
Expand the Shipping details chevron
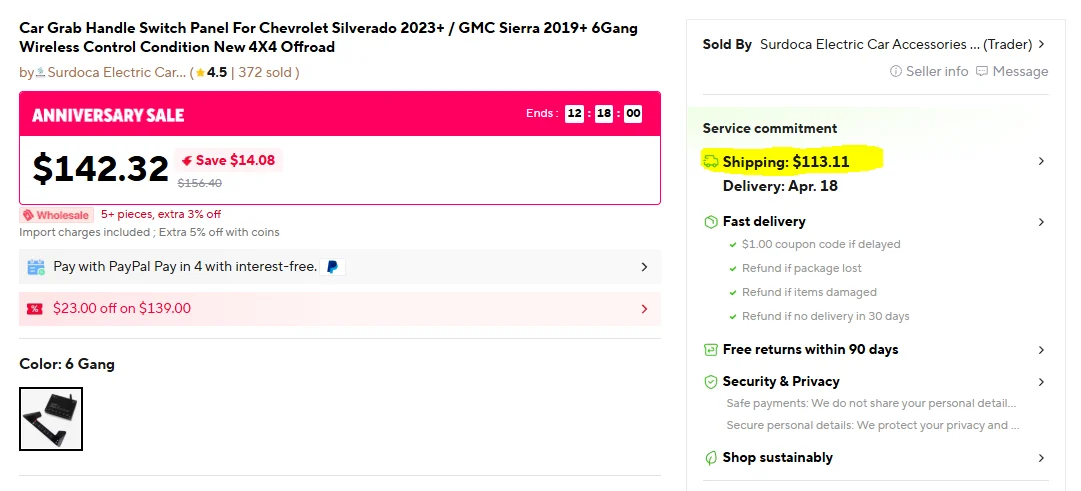click(1041, 161)
